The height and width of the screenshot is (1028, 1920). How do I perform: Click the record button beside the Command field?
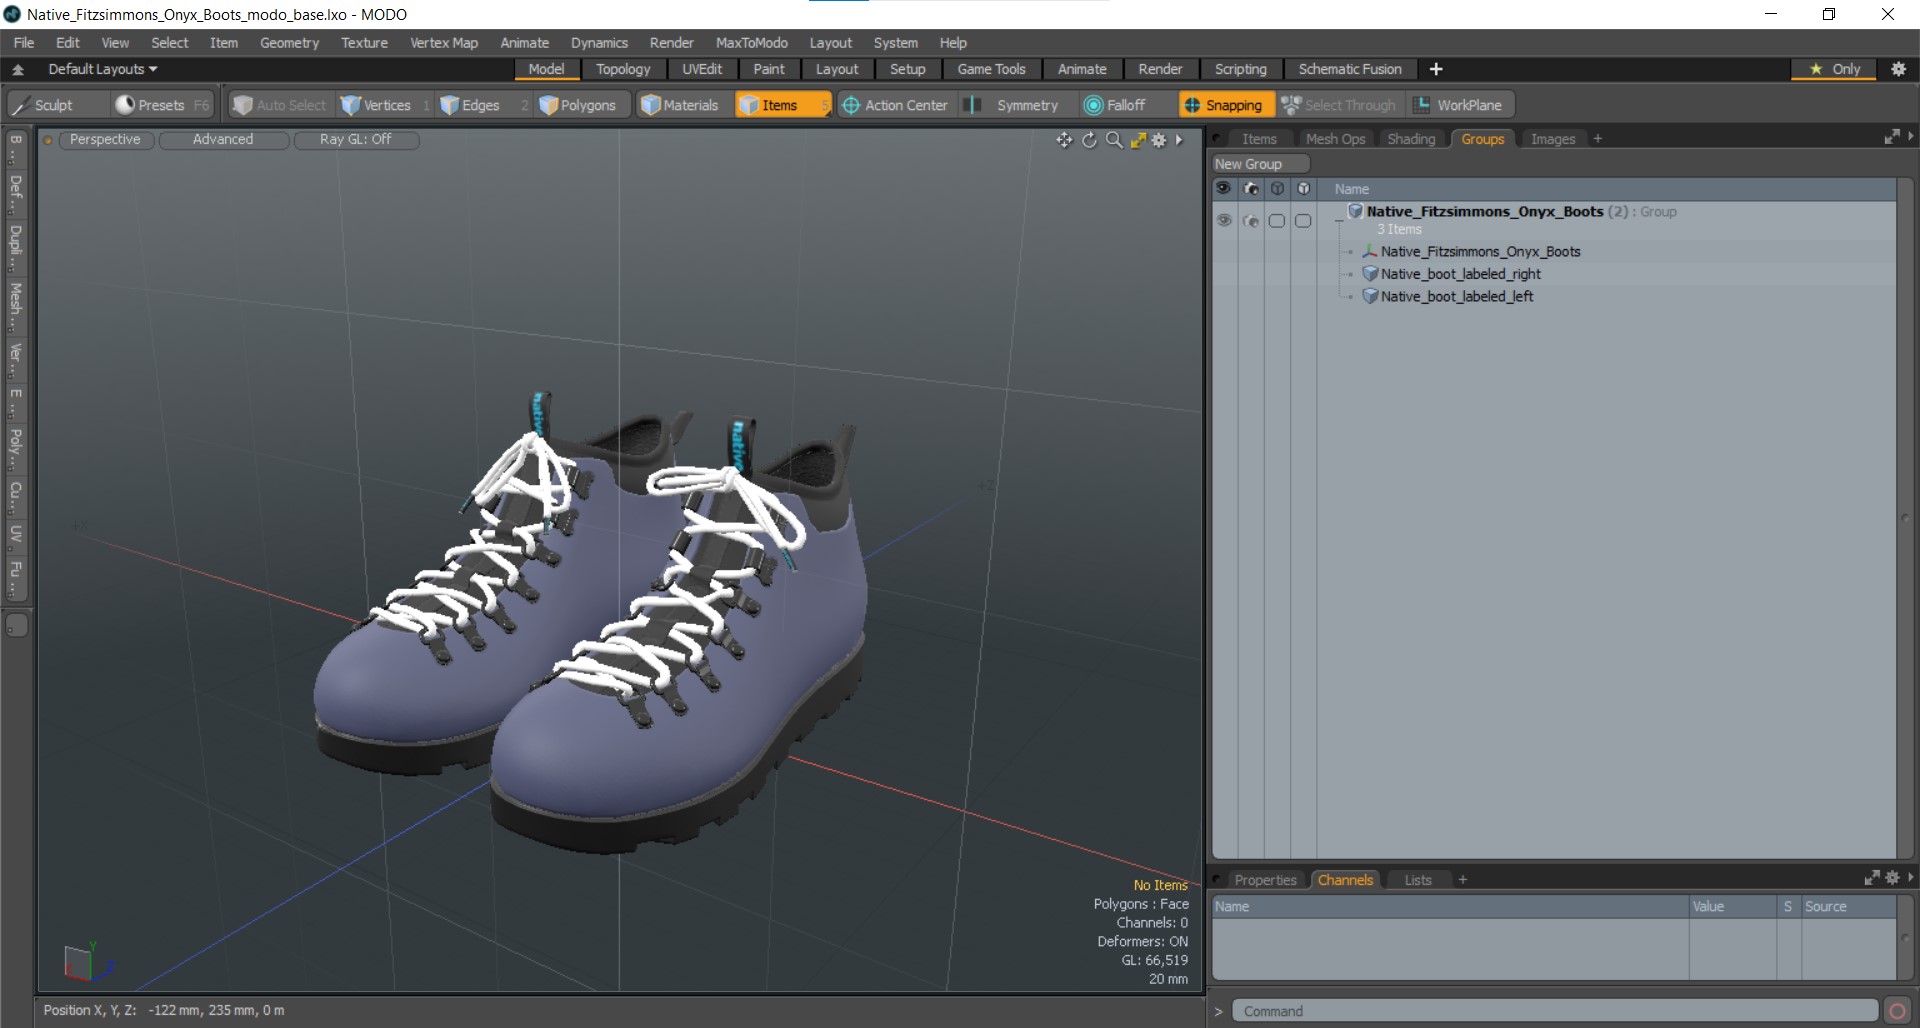1897,1011
